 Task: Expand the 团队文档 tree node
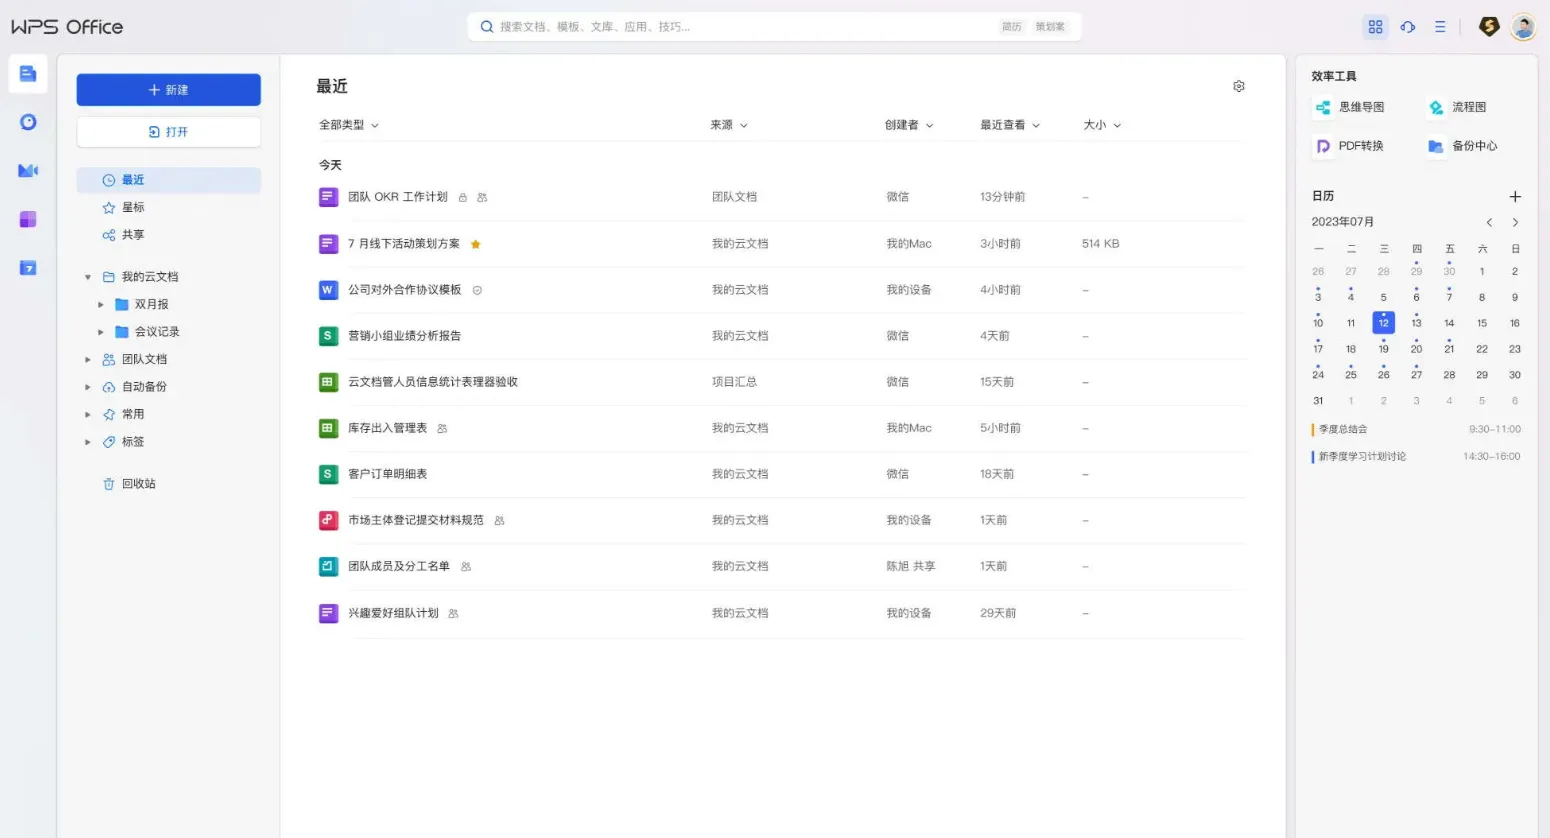coord(88,360)
